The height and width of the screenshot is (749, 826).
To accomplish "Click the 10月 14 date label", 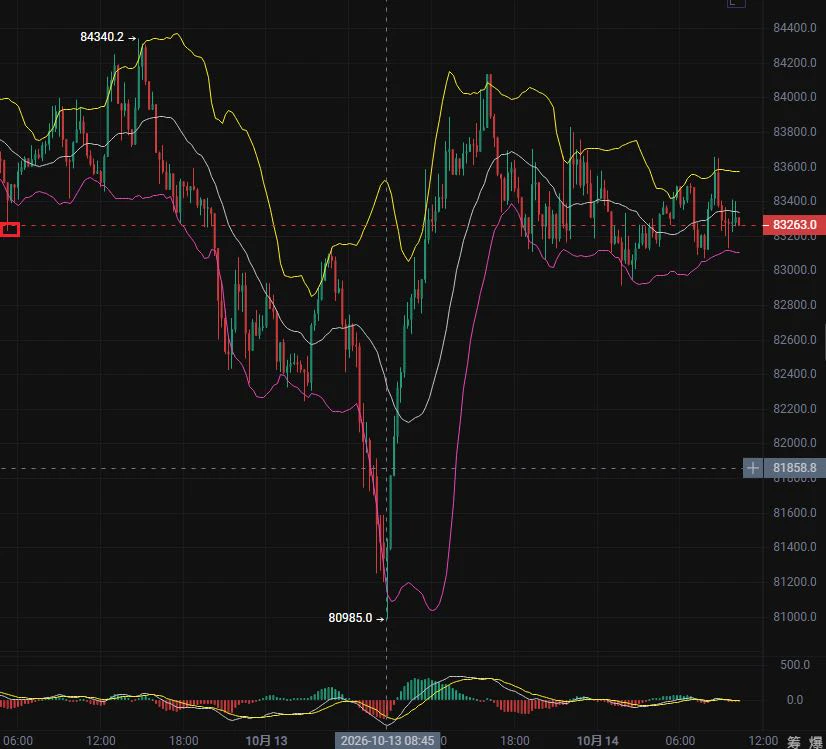I will pyautogui.click(x=597, y=741).
